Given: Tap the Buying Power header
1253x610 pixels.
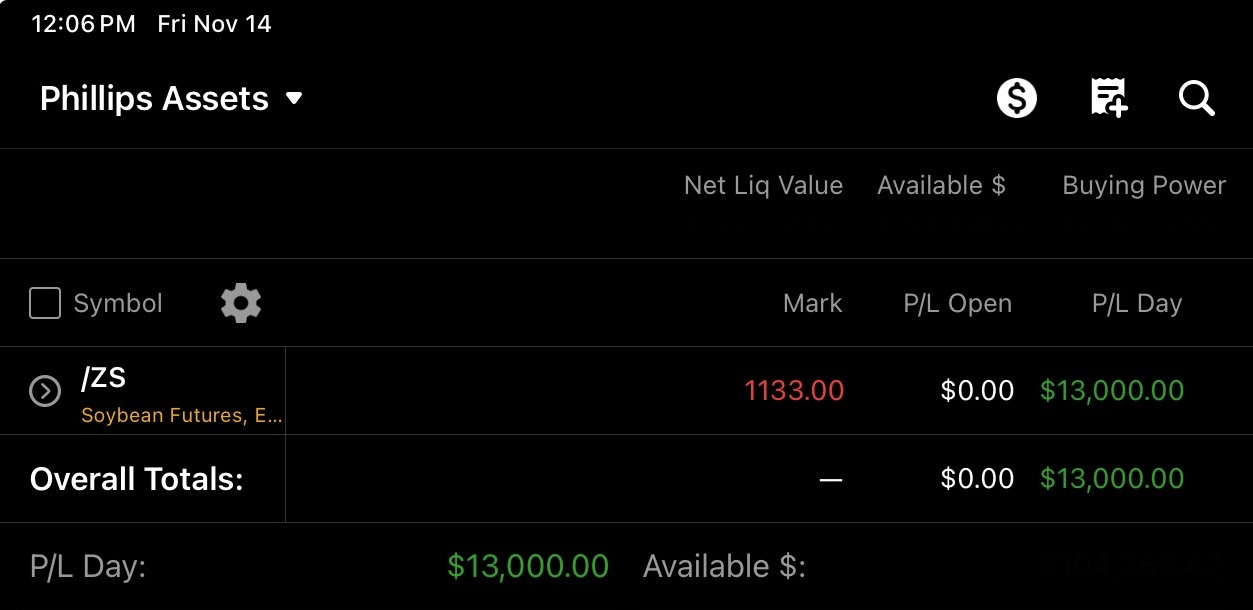Looking at the screenshot, I should (1144, 185).
